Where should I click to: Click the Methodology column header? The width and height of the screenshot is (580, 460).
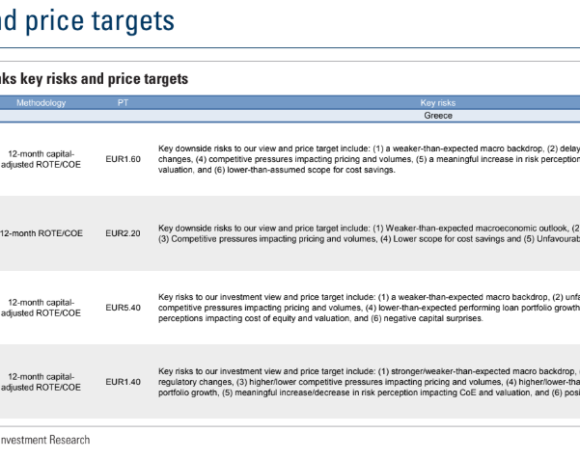tap(41, 103)
